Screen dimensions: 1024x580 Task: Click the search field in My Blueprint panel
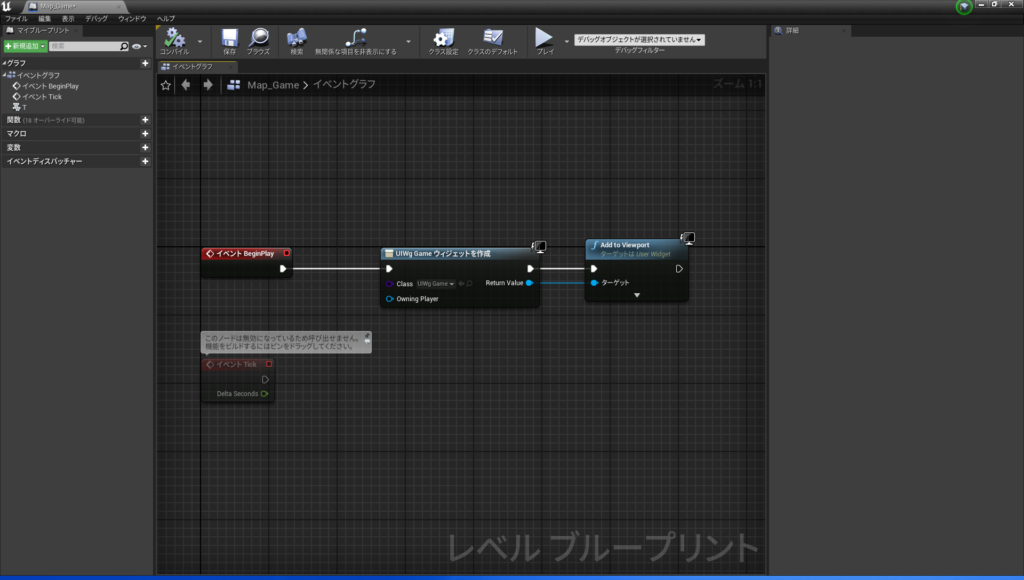[x=84, y=46]
